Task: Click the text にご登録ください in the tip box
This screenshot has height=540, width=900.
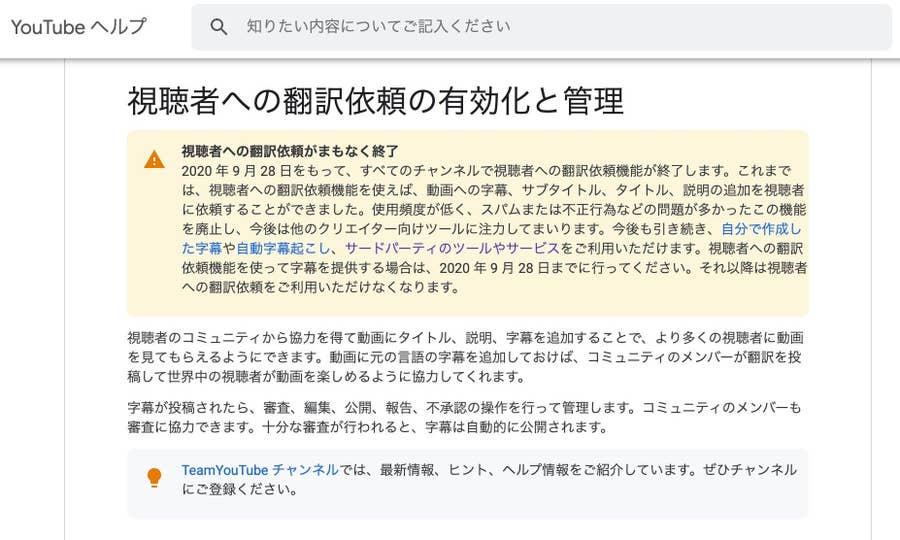Action: (x=239, y=490)
